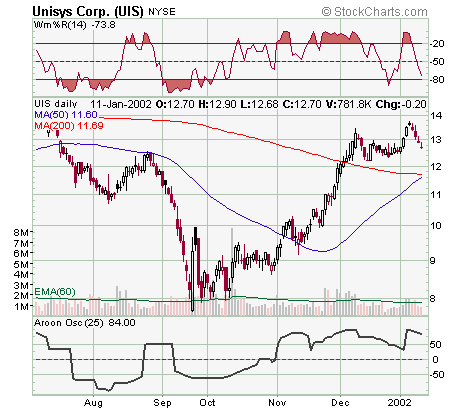Click the '1M' volume axis label

tap(21, 306)
